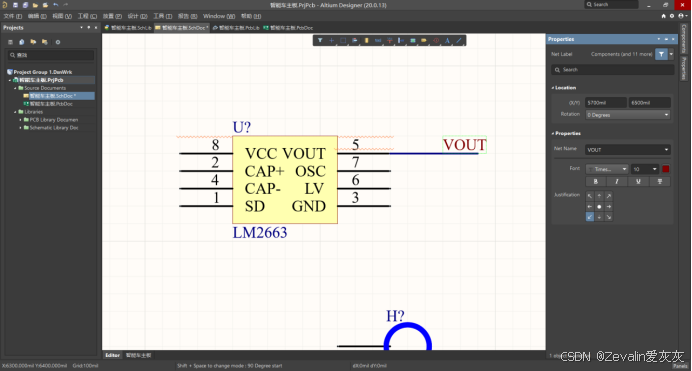
Task: Switch to the SchLib document tab
Action: tap(128, 27)
